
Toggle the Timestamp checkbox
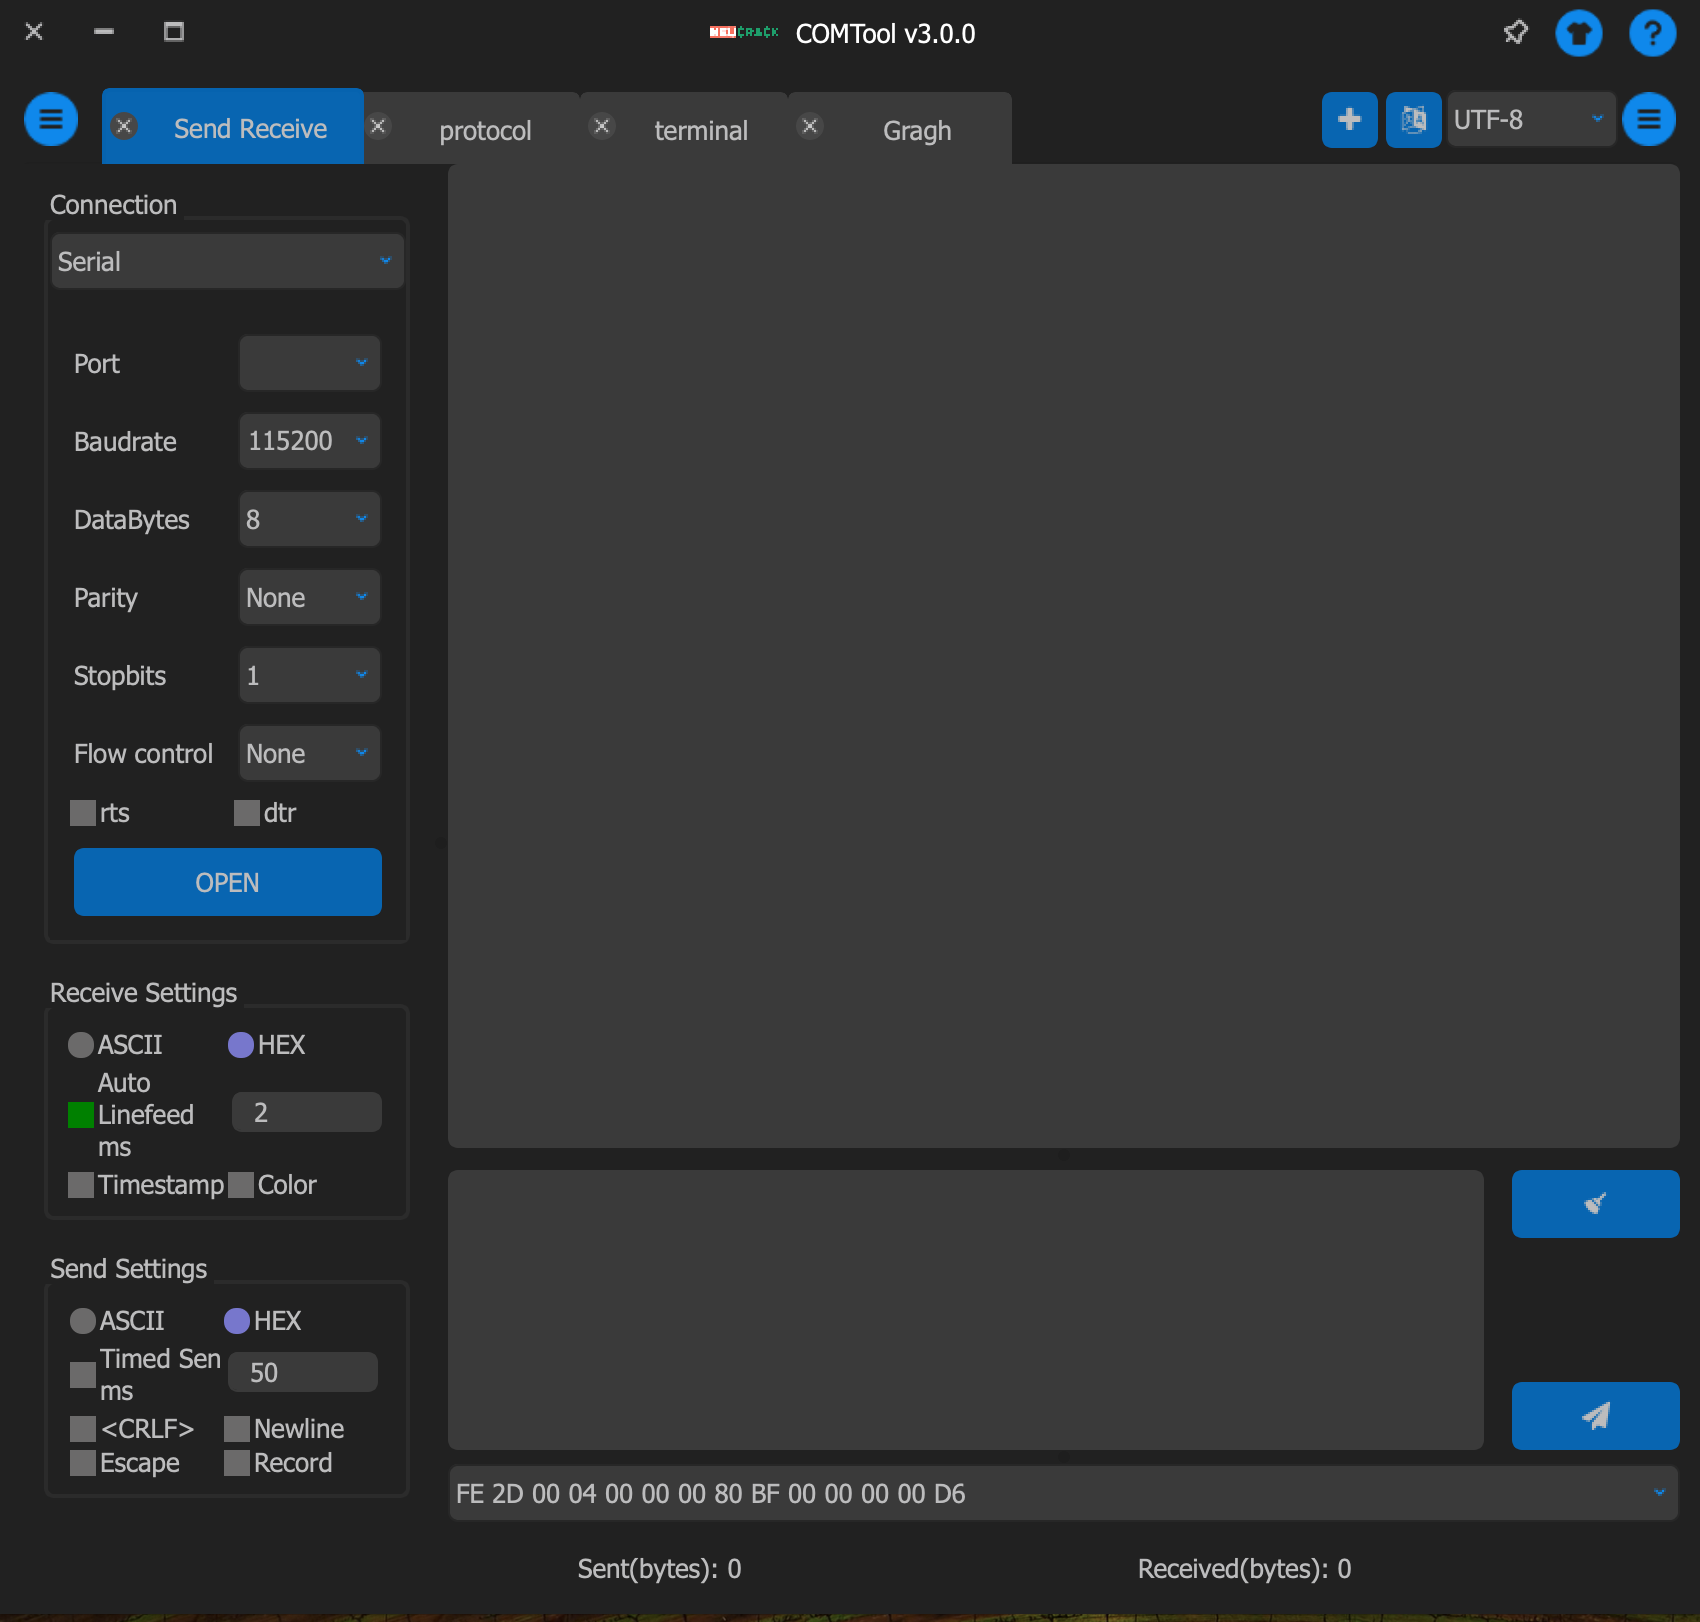81,1185
